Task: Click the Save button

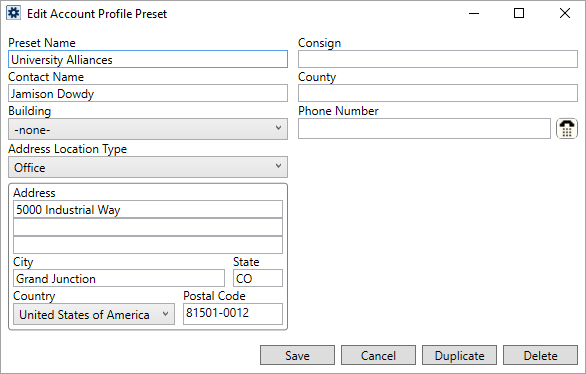Action: (x=297, y=355)
